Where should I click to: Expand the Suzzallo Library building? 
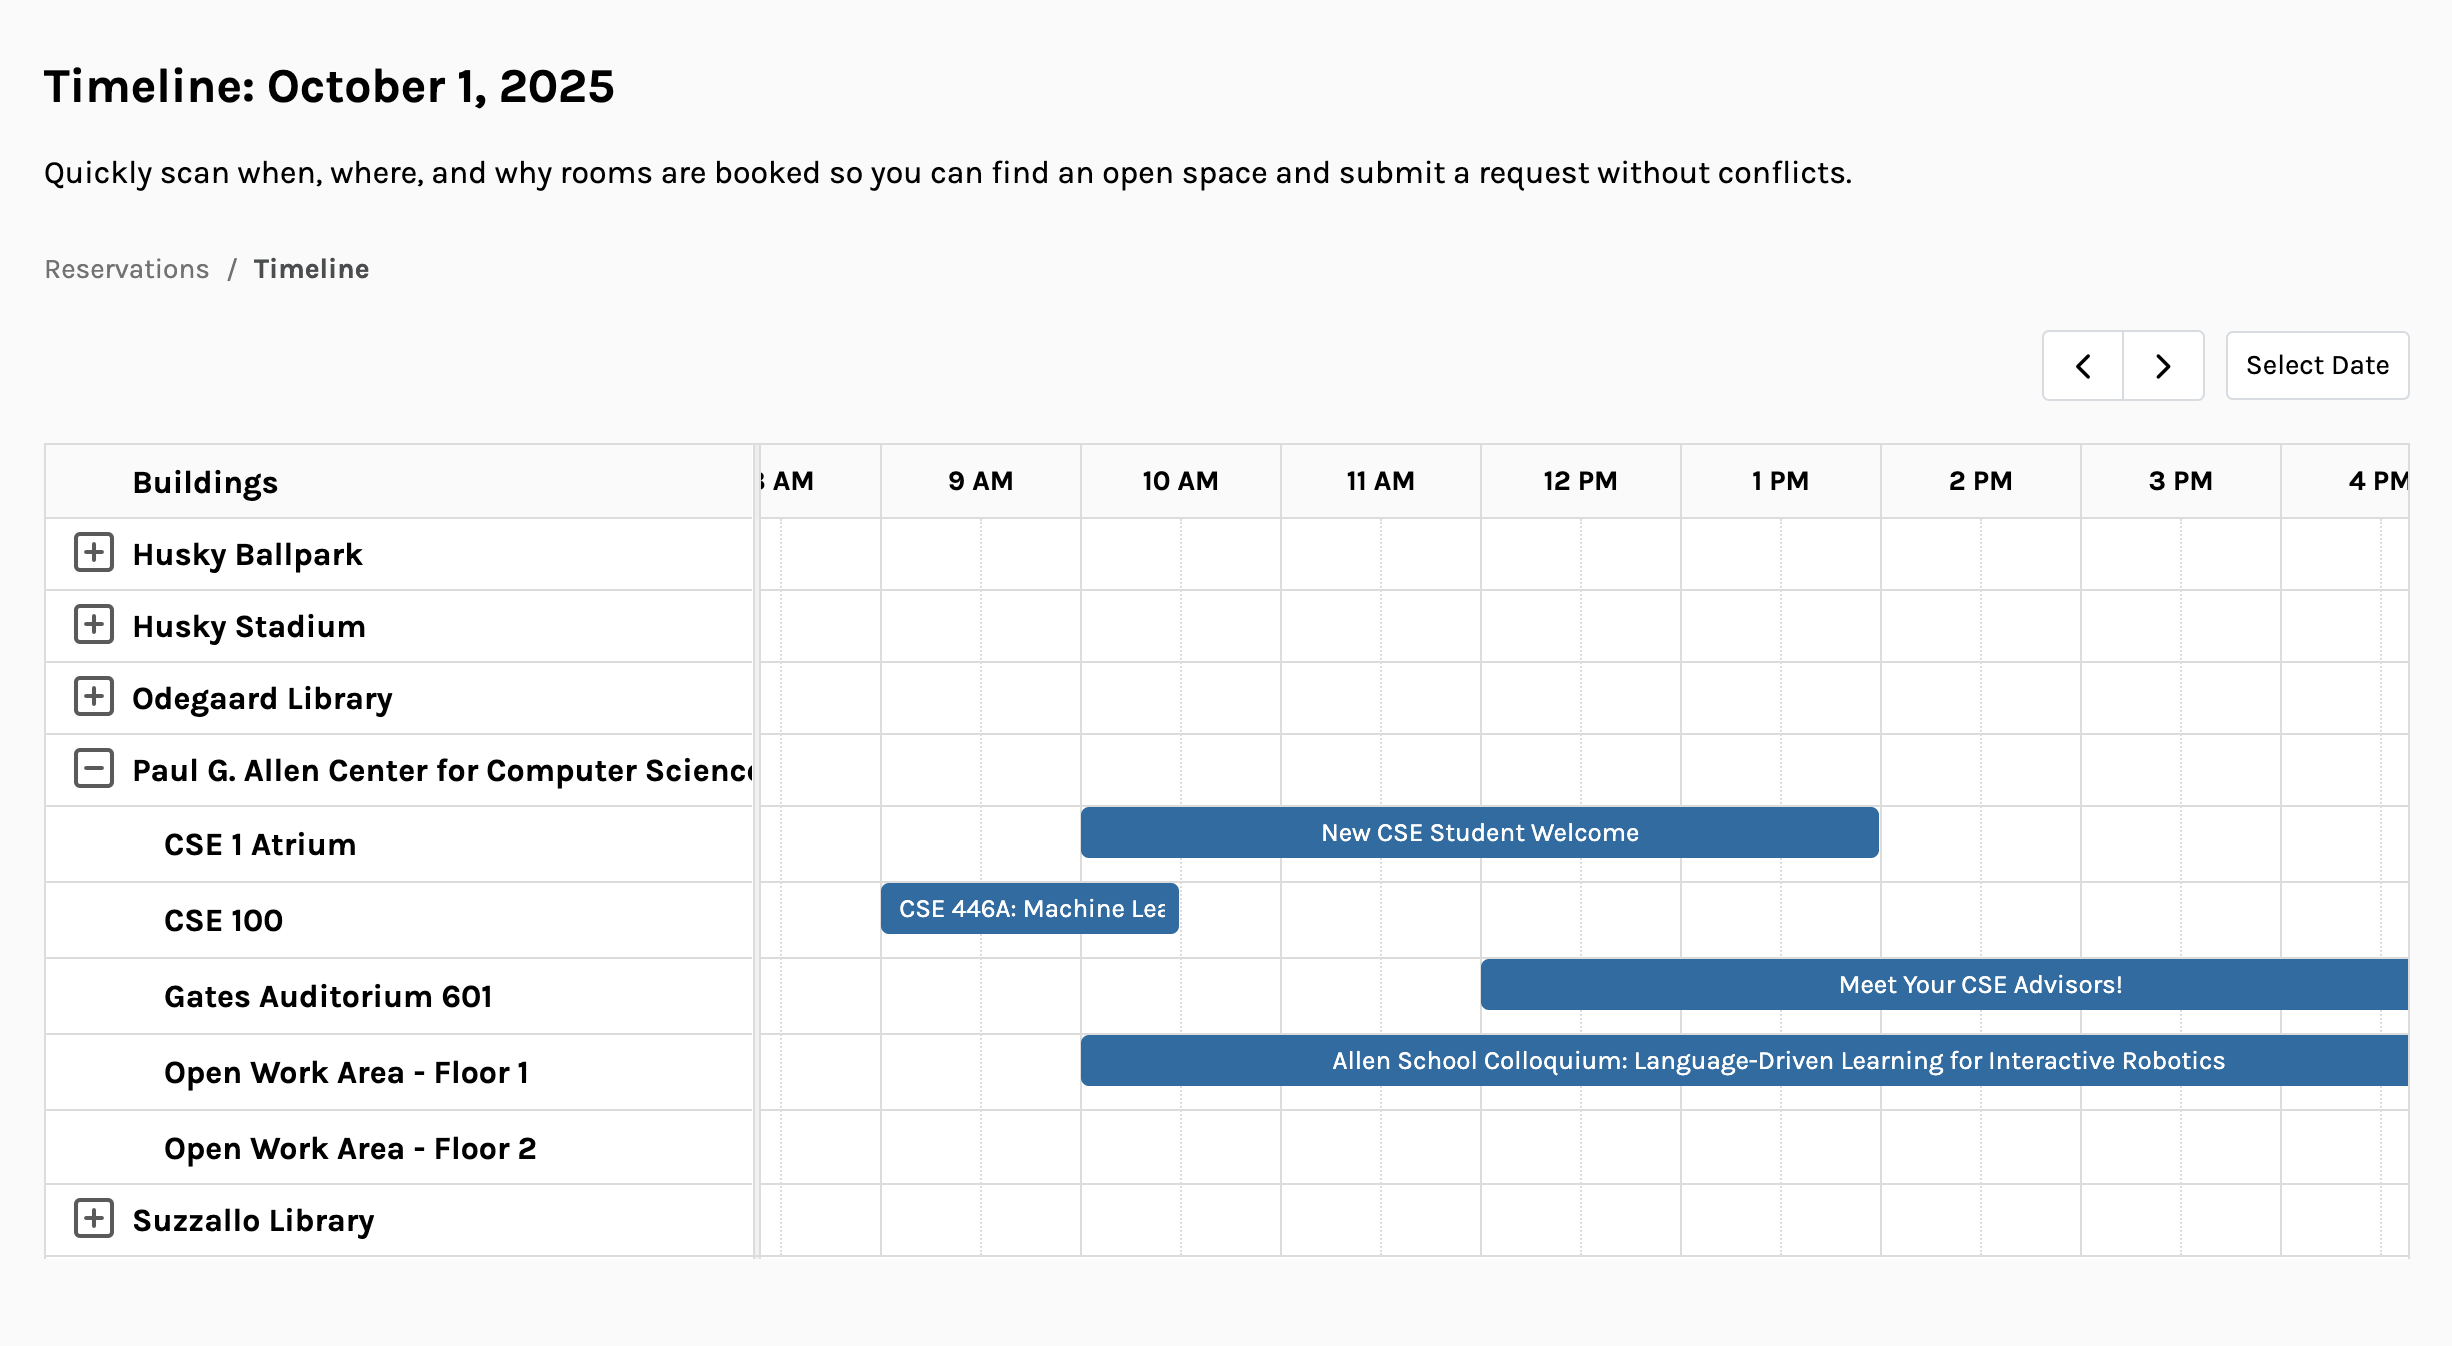coord(94,1219)
